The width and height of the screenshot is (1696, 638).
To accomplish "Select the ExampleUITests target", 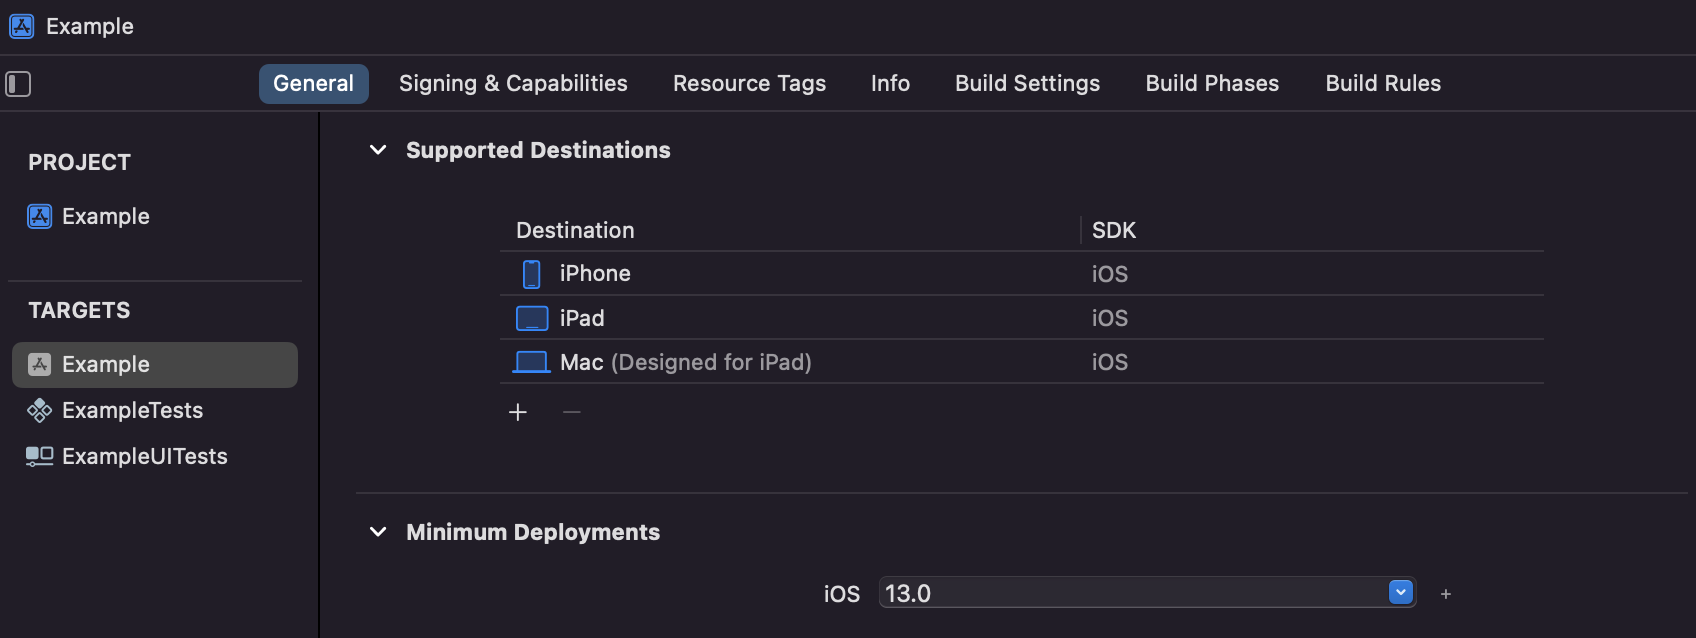I will [x=155, y=456].
